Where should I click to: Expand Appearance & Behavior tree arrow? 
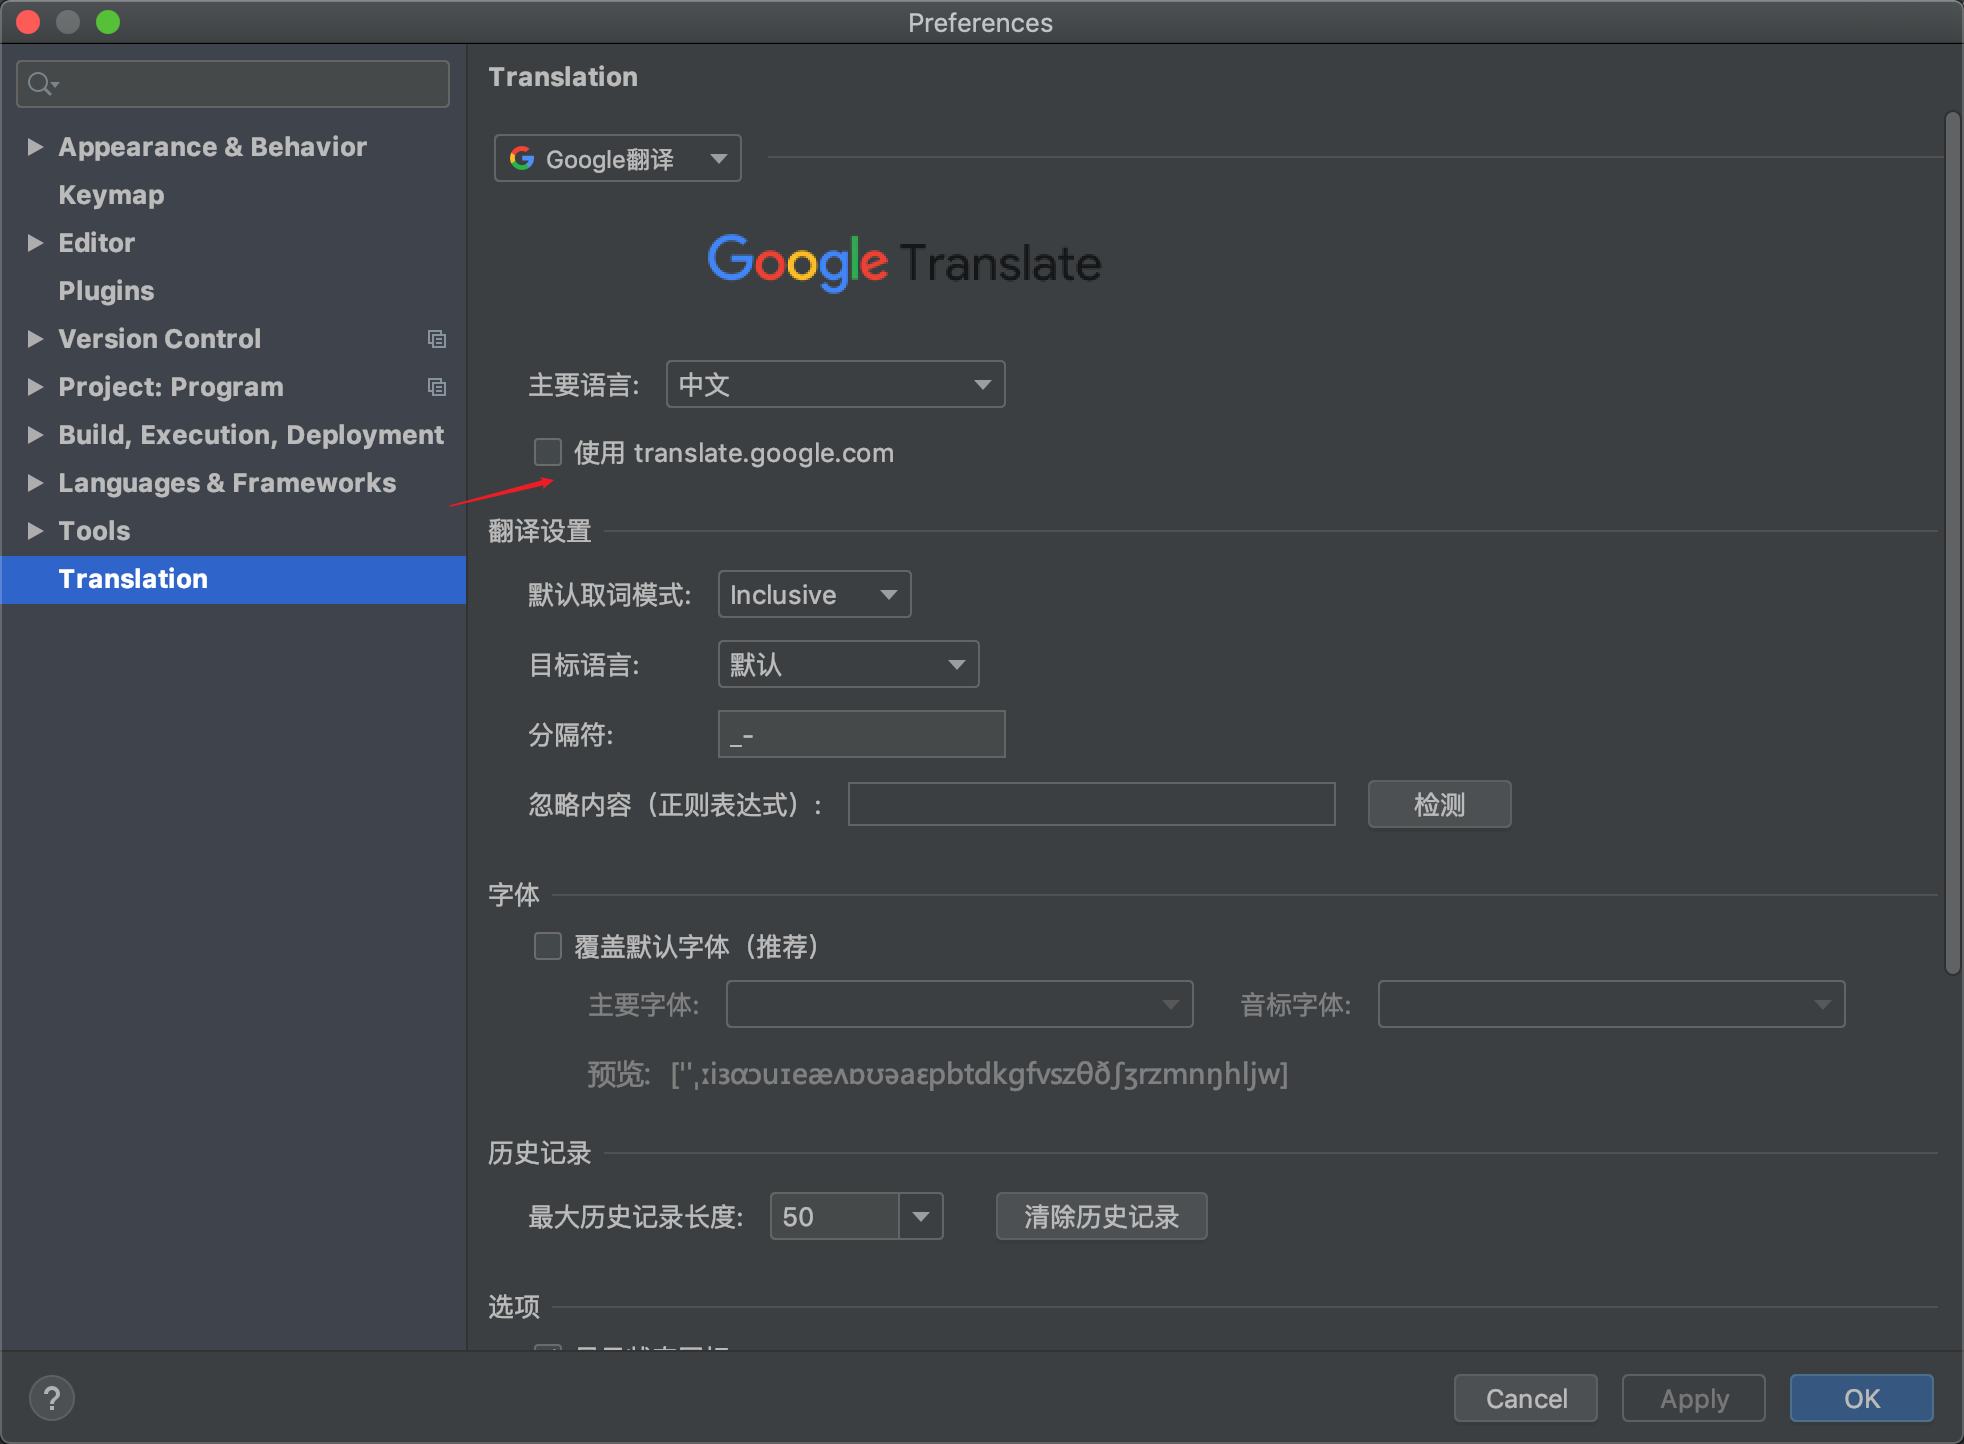coord(35,147)
